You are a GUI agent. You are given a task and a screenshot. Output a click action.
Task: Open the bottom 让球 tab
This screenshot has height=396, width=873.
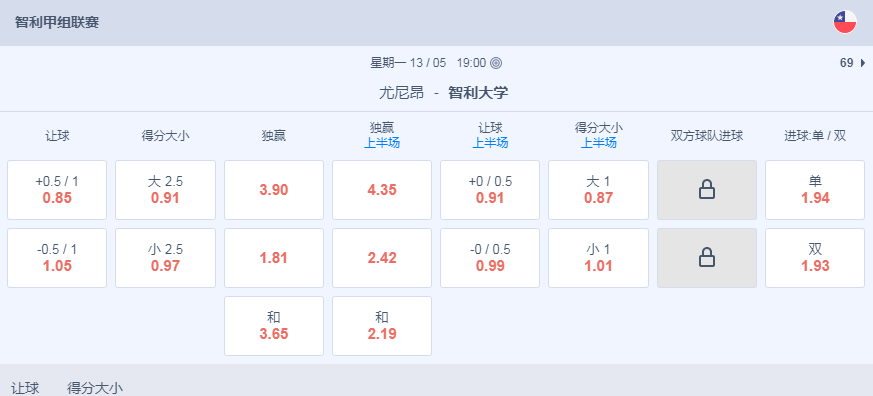pos(25,388)
